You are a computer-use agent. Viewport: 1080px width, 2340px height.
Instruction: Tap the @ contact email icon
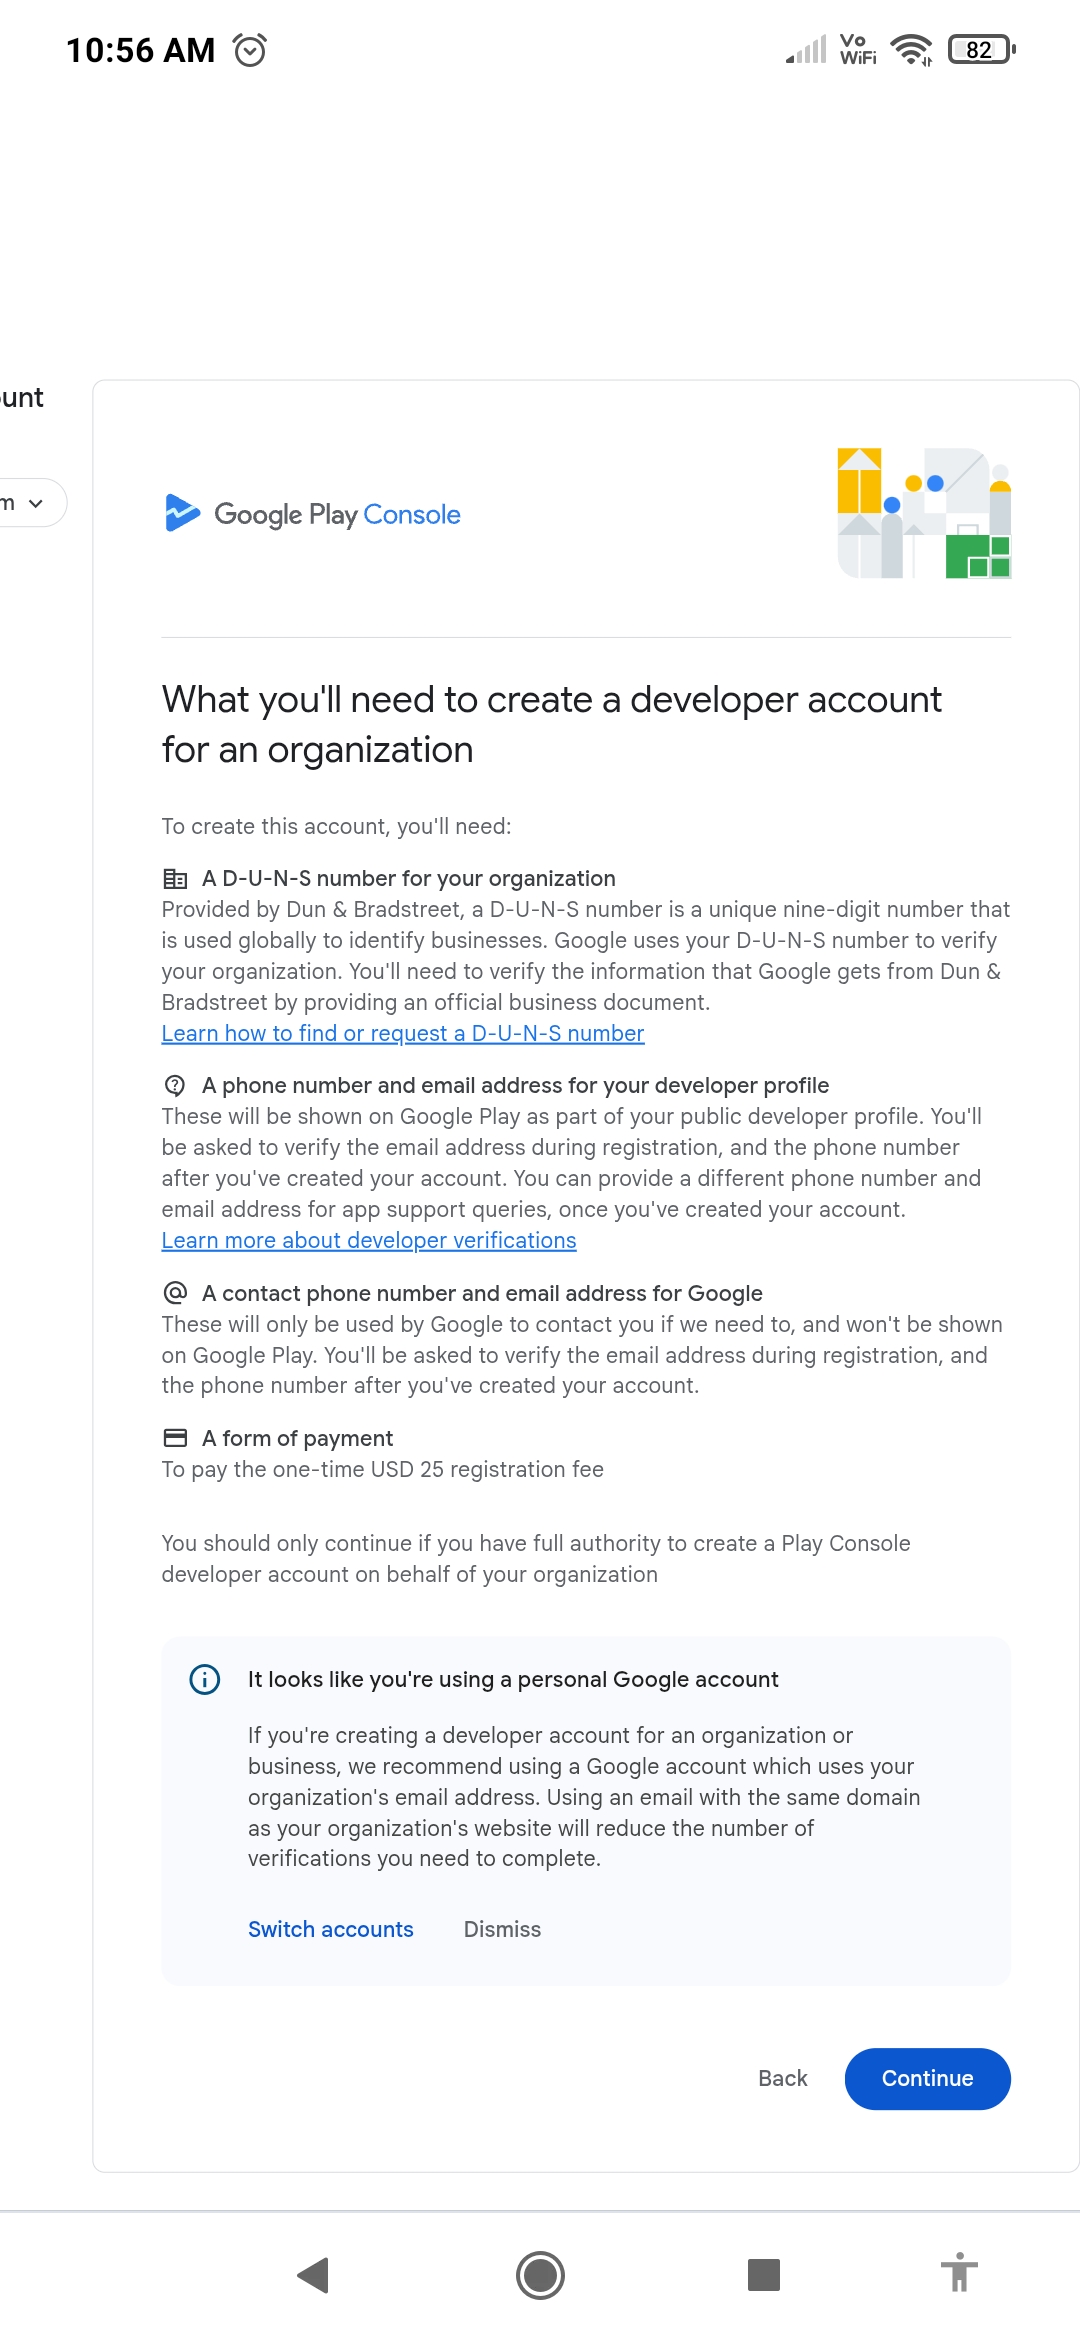(x=175, y=1293)
